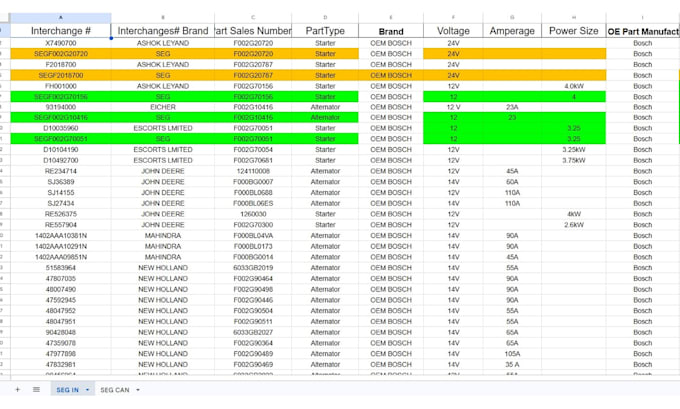This screenshot has height=409, width=680.
Task: Select cell containing RE234714
Action: pos(61,171)
